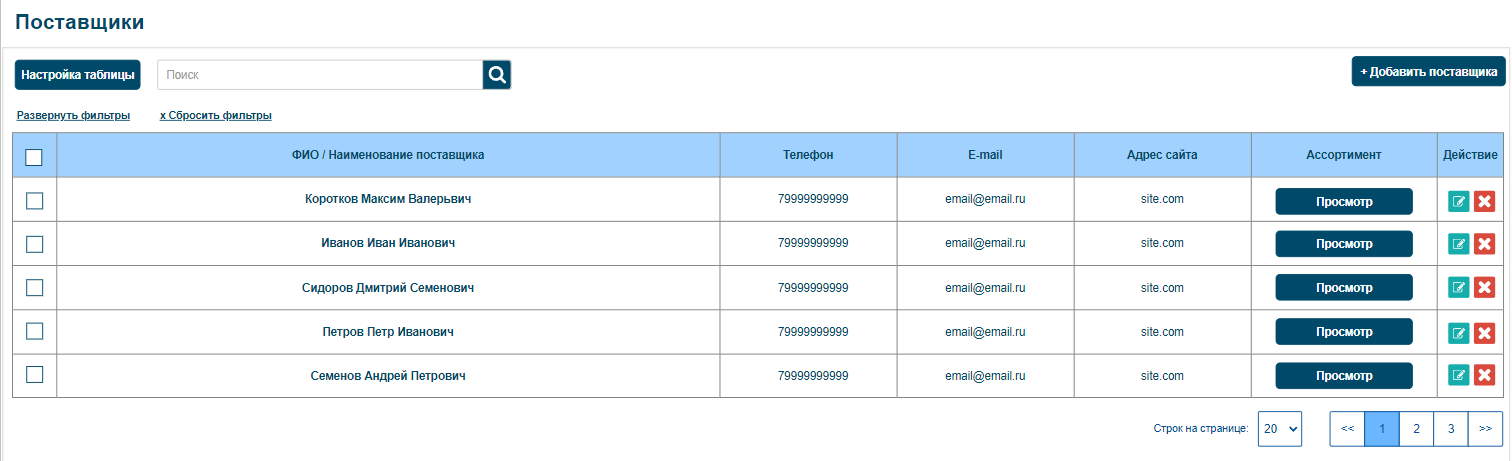Expand filters via Развернуть фильтры link
The height and width of the screenshot is (461, 1512).
73,116
